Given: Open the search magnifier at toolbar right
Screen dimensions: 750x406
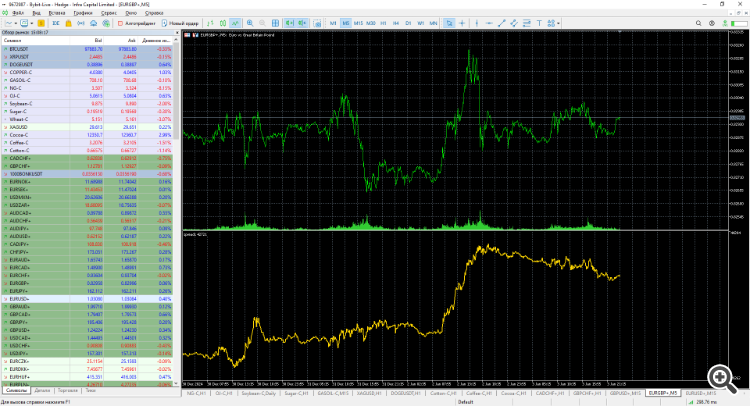Looking at the screenshot, I should pos(699,23).
